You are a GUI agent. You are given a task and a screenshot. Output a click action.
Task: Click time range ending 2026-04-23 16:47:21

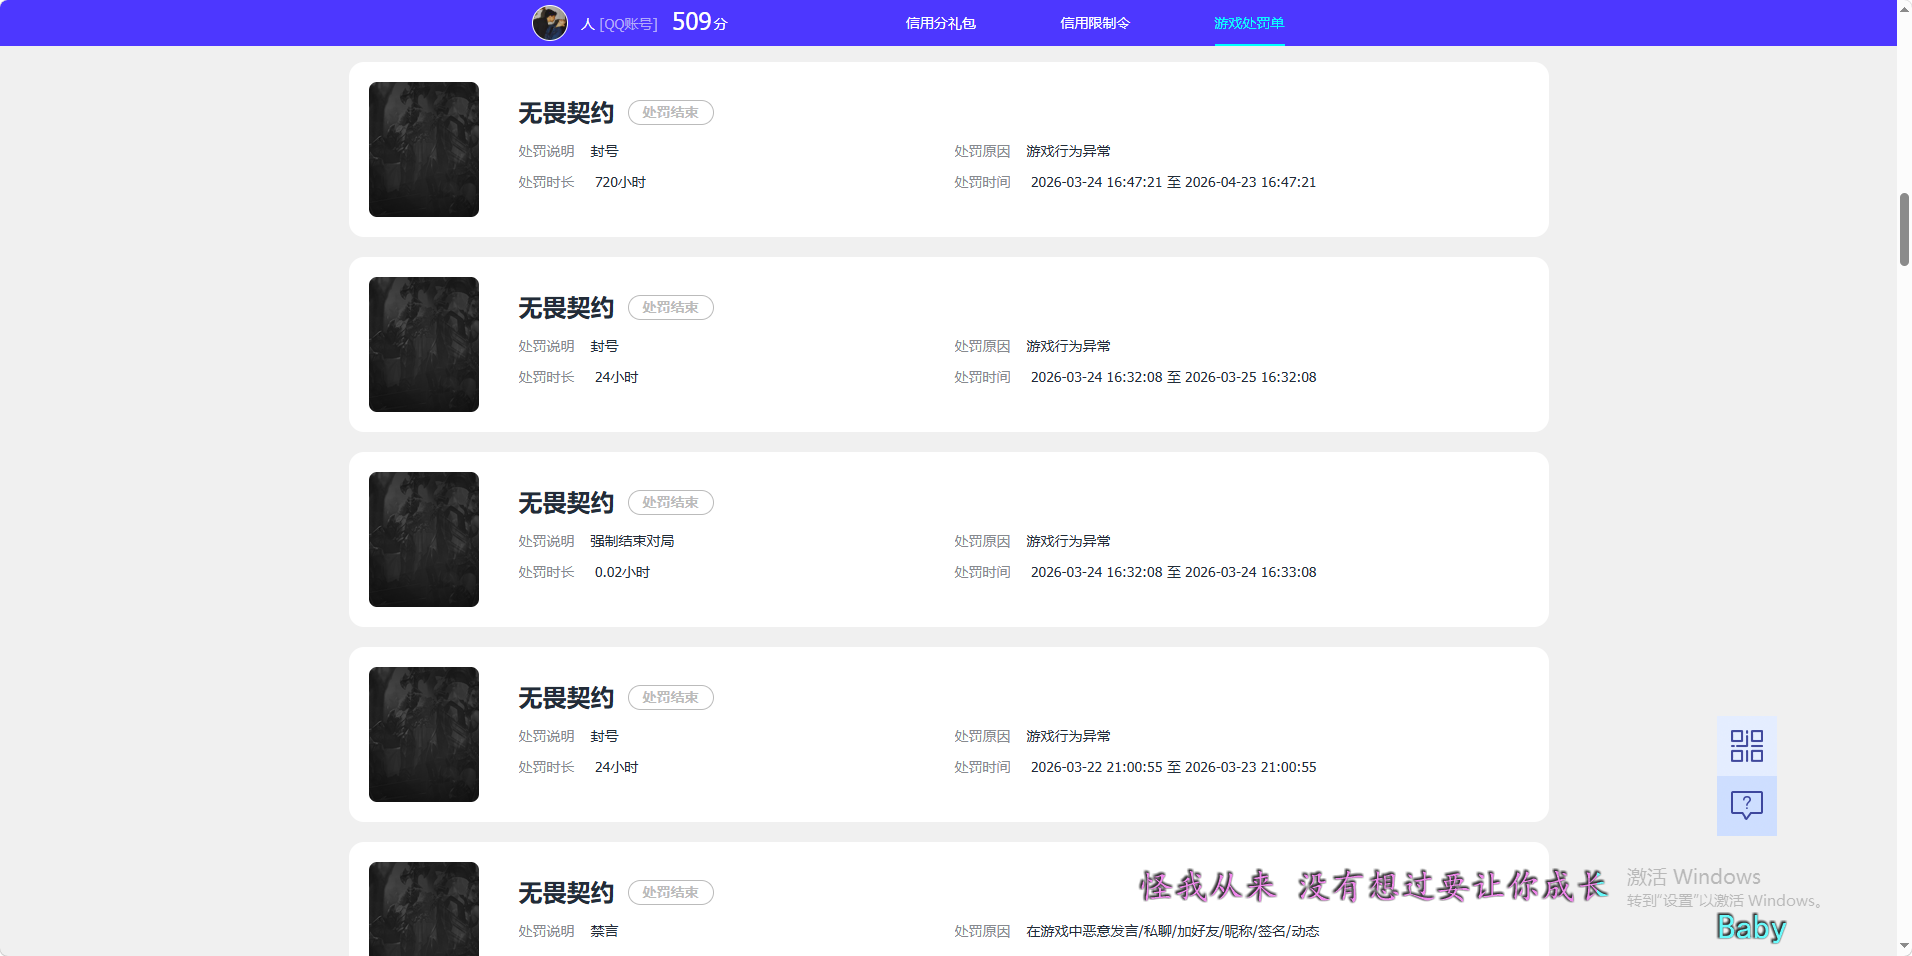[1173, 182]
